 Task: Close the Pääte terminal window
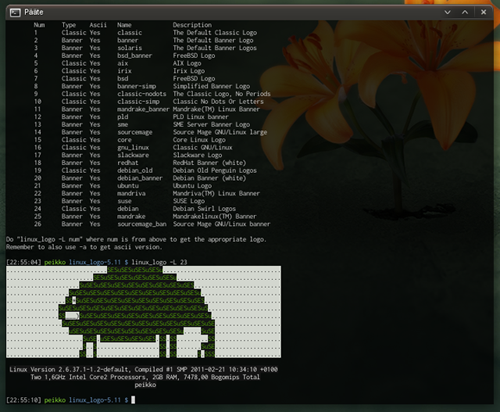[x=483, y=12]
